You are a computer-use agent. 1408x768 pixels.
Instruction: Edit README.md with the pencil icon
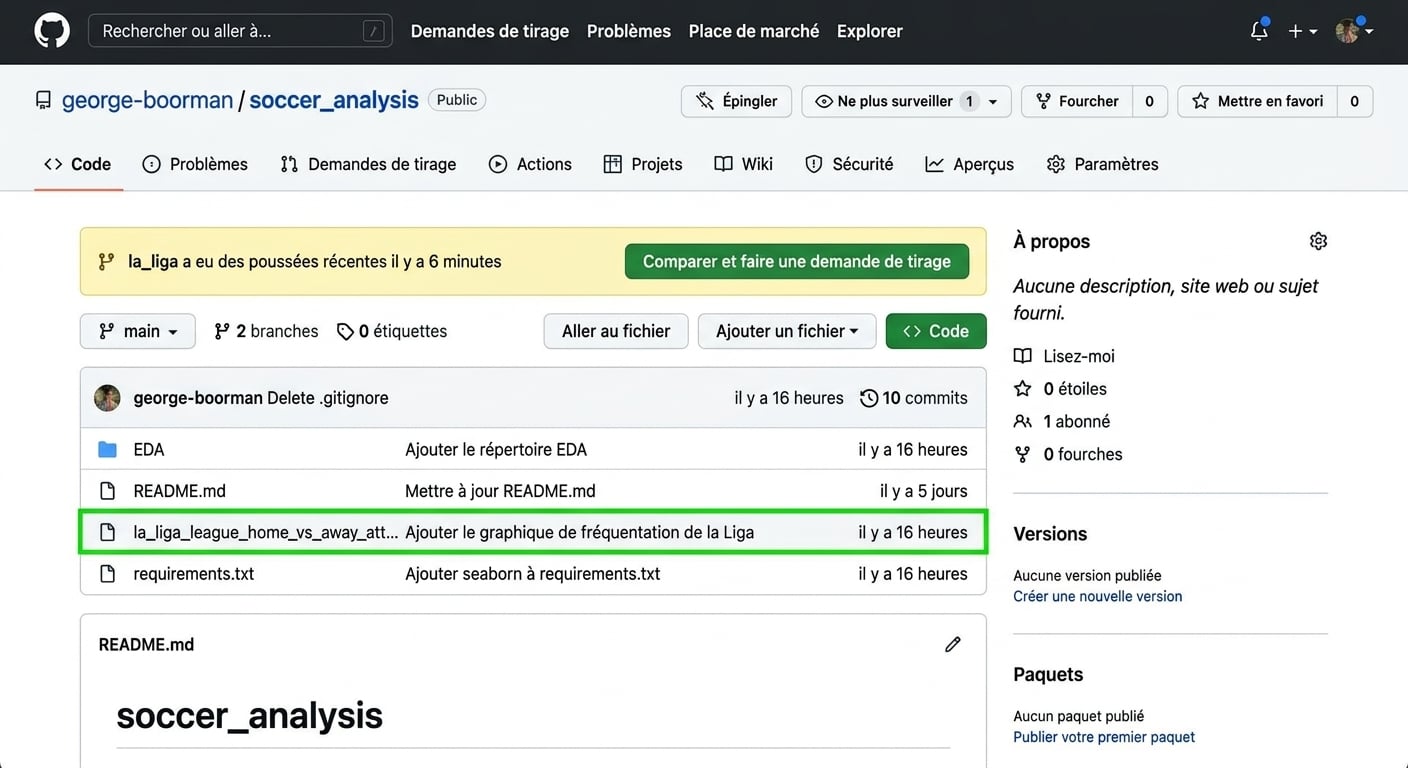[953, 644]
